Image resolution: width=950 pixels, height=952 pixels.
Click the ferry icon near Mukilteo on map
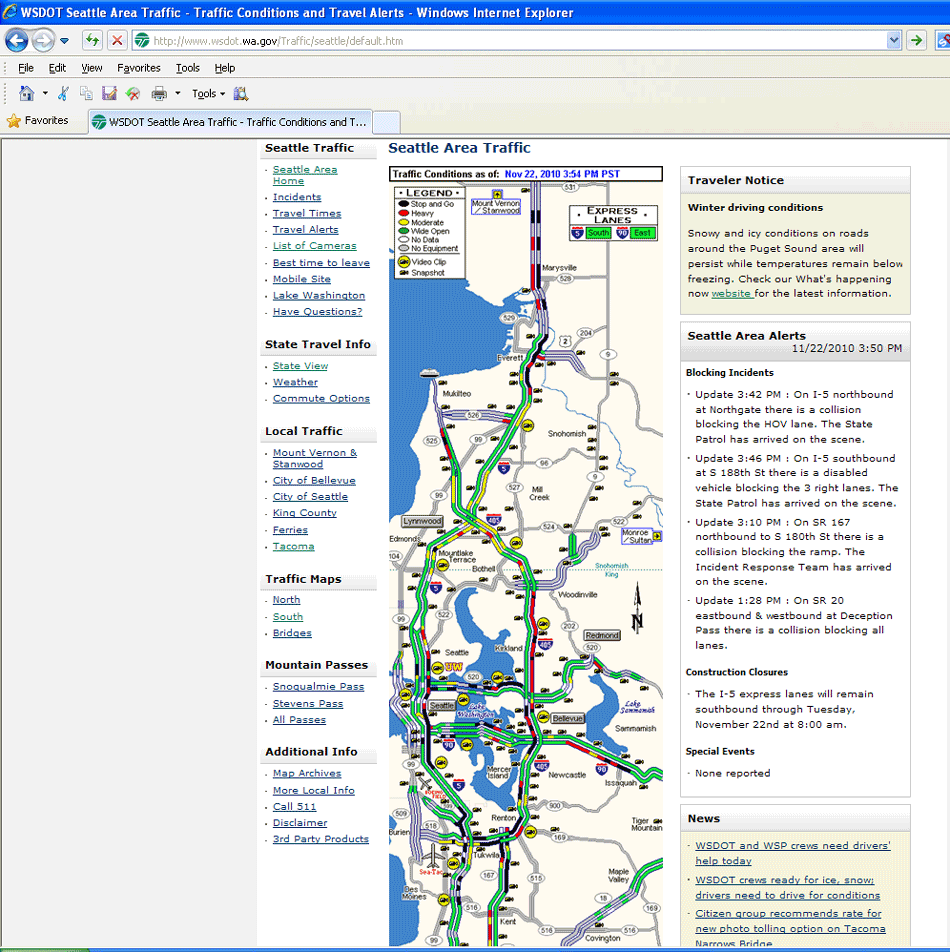click(430, 373)
